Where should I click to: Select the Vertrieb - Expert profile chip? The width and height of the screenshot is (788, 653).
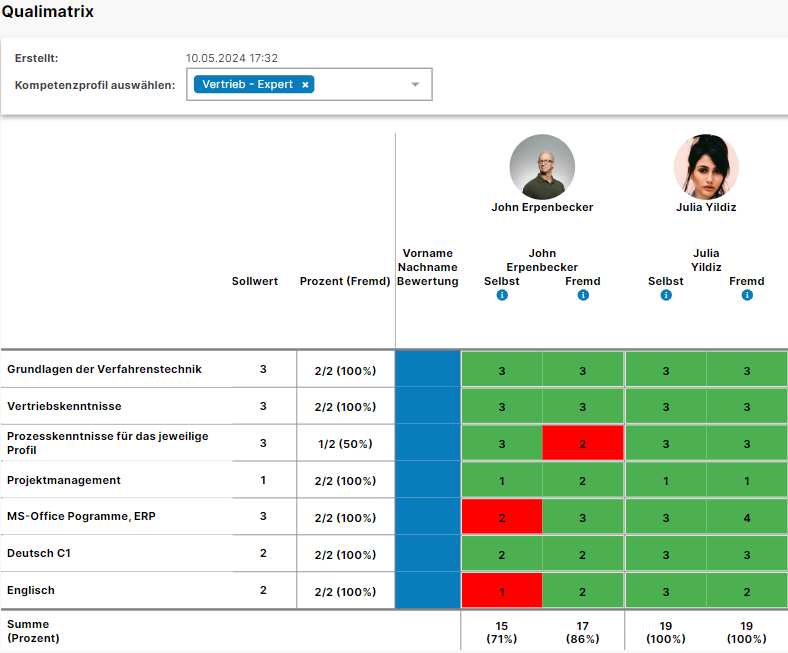tap(247, 85)
